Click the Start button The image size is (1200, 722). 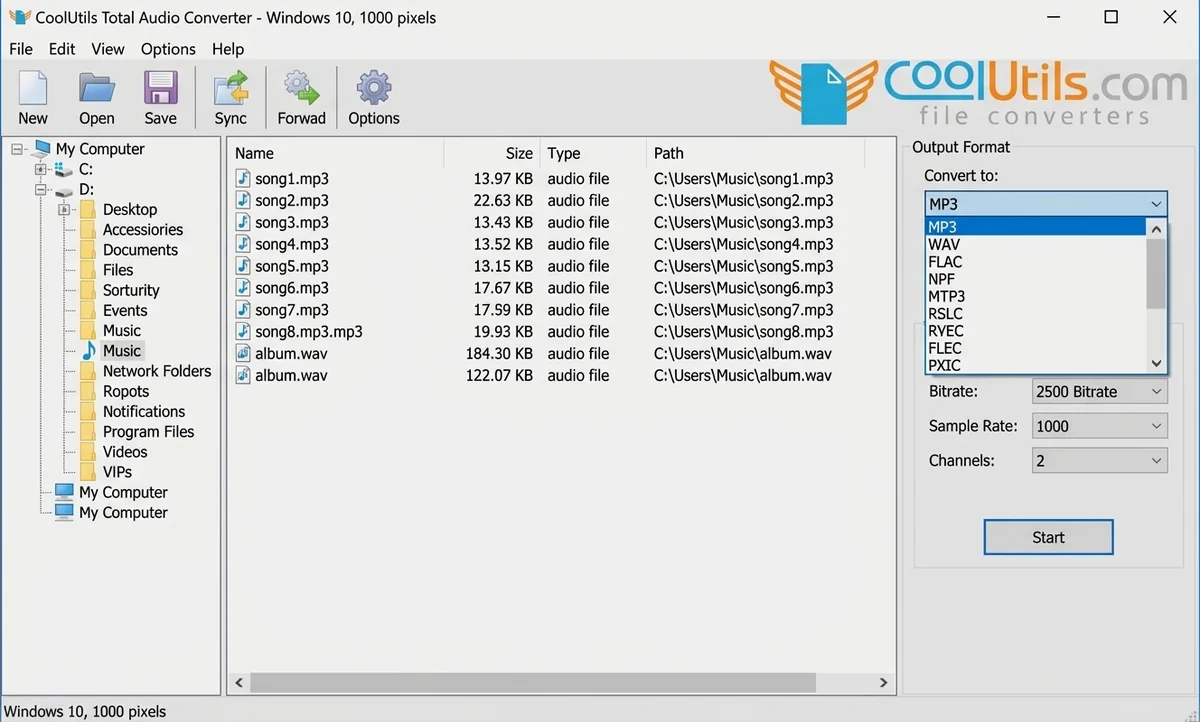coord(1048,537)
